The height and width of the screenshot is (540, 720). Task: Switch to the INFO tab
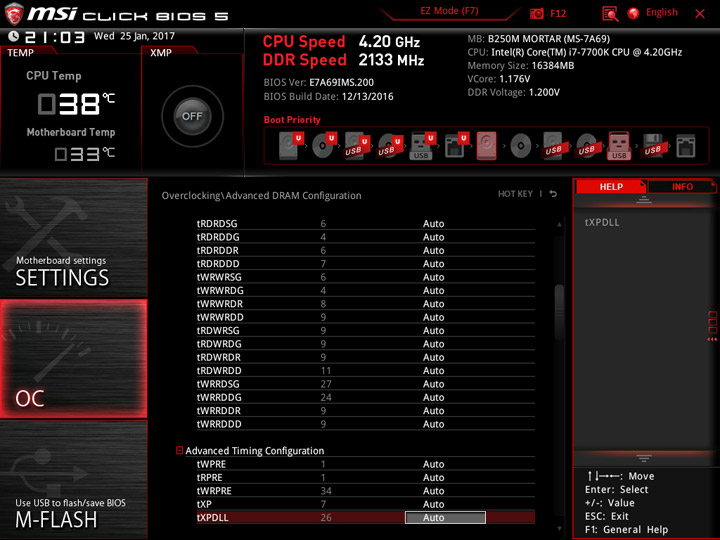[682, 187]
